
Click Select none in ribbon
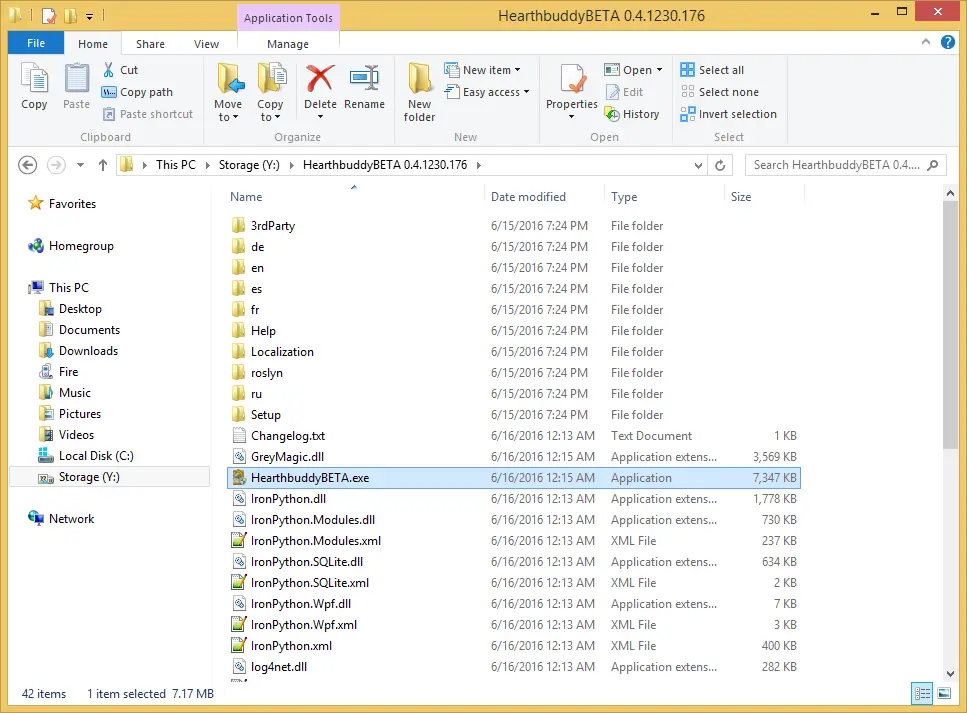click(719, 92)
